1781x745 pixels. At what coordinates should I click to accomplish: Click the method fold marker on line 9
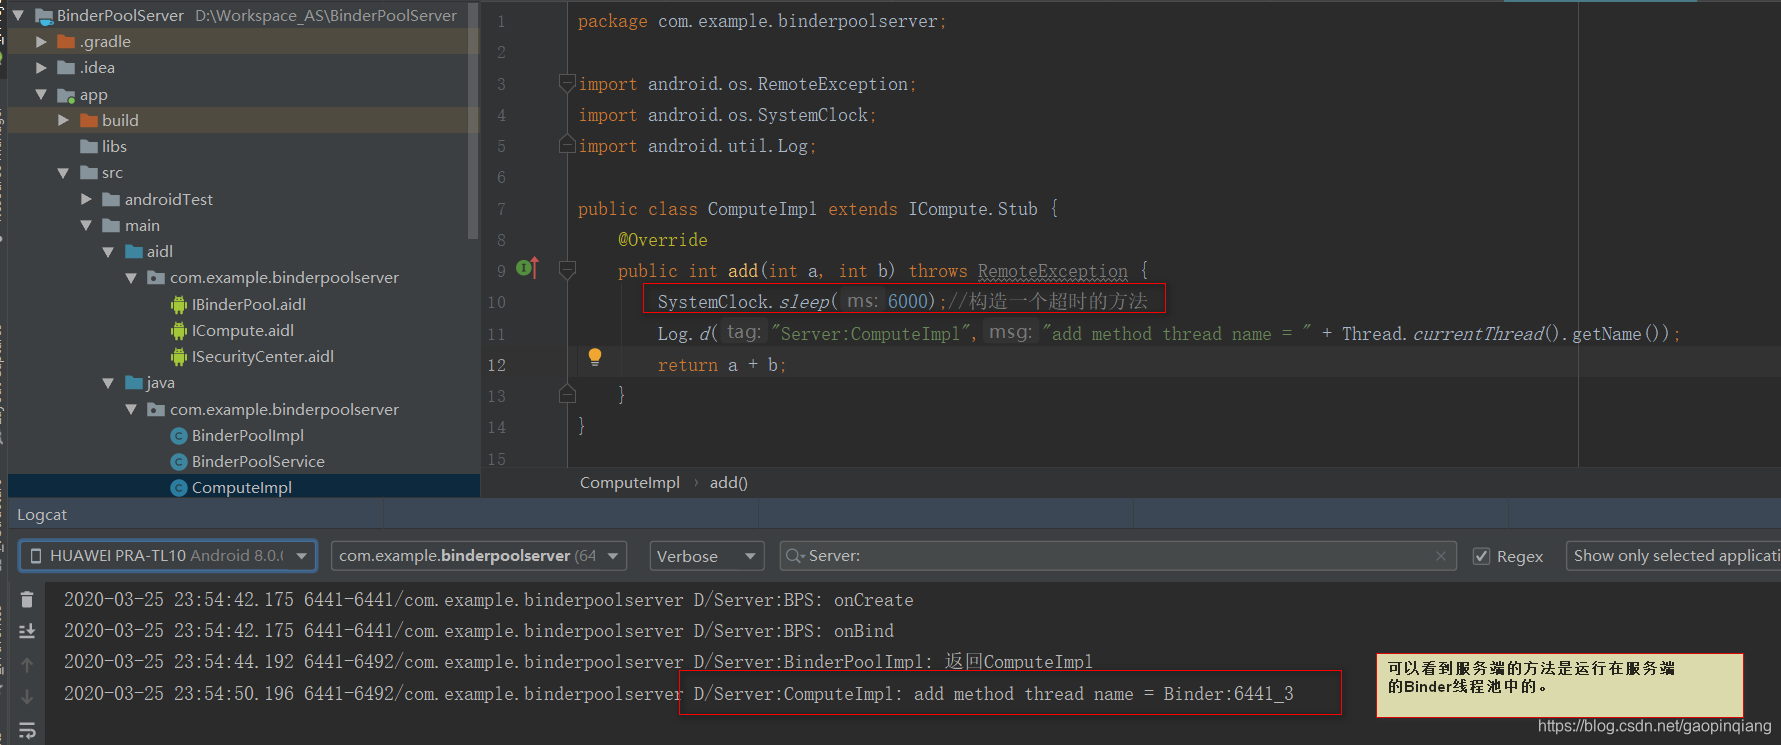coord(567,270)
